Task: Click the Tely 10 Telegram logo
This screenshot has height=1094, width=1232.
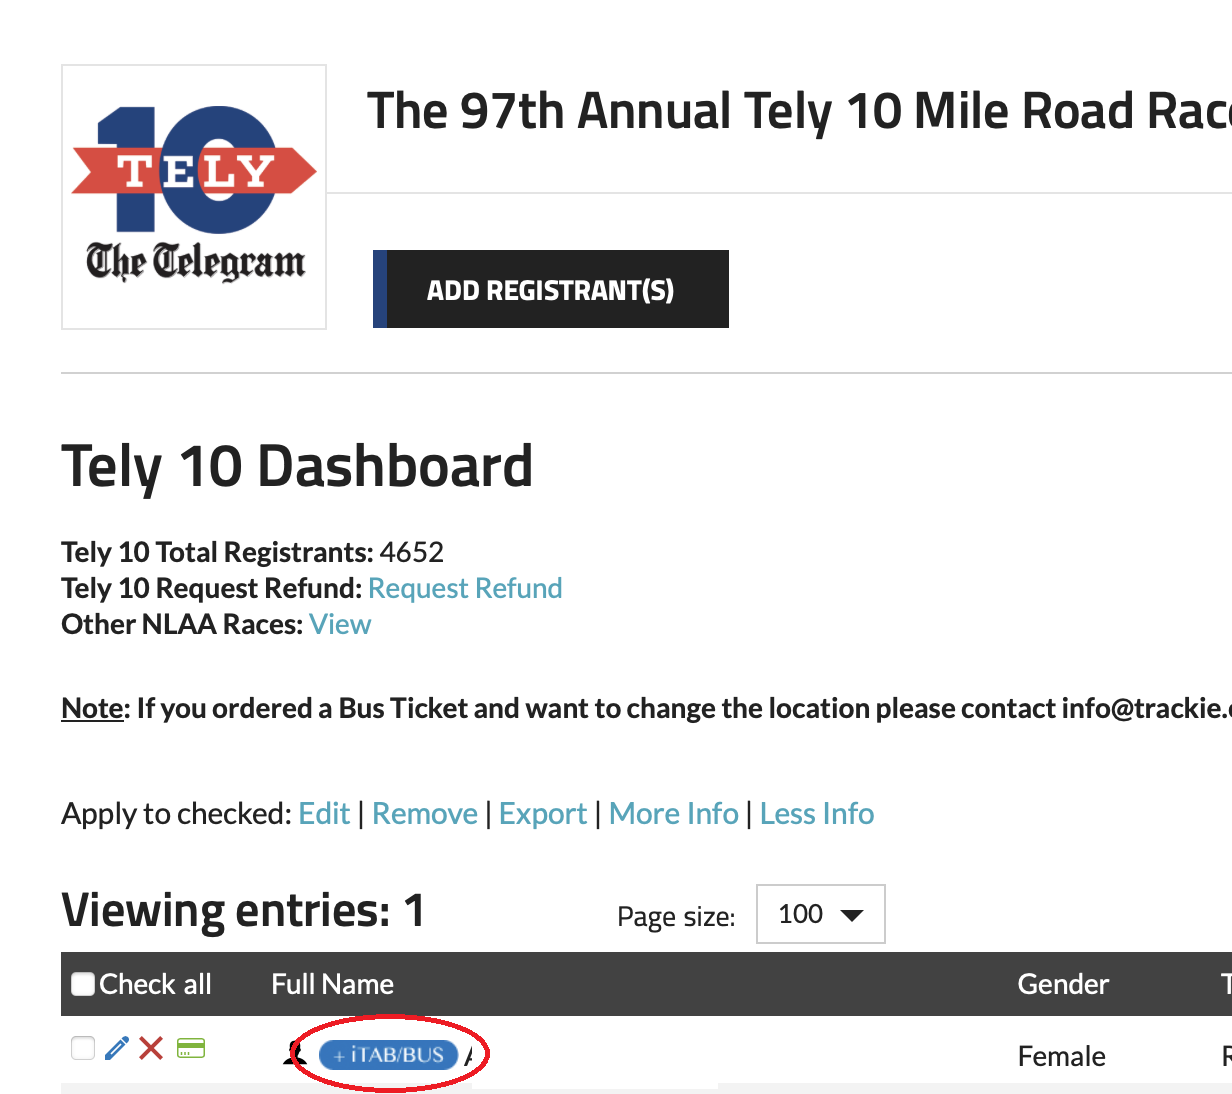Action: pos(194,197)
